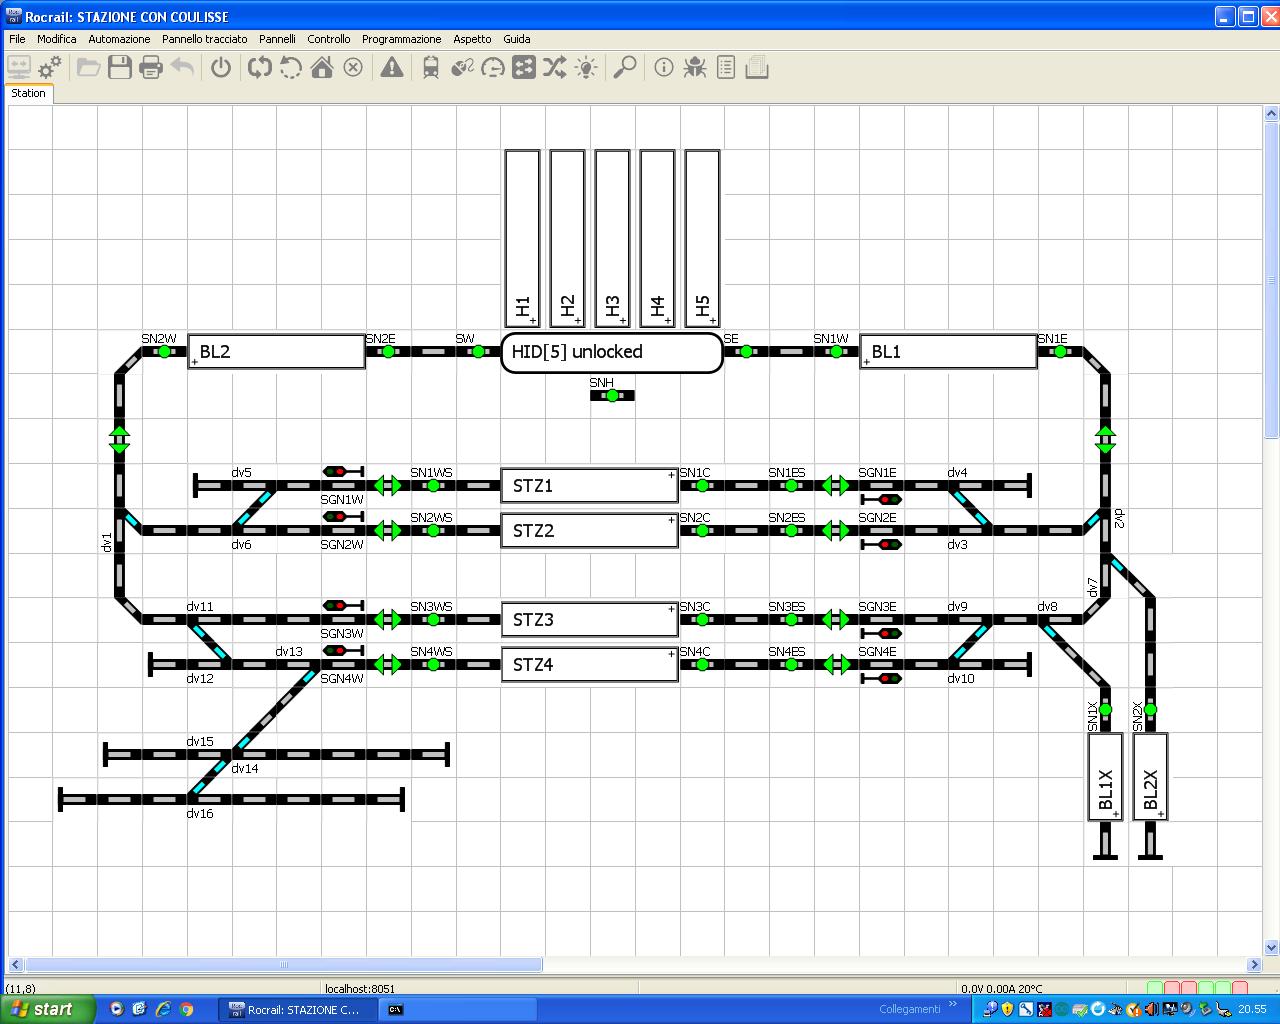1280x1024 pixels.
Task: Toggle signal SGN1E
Action: click(881, 499)
